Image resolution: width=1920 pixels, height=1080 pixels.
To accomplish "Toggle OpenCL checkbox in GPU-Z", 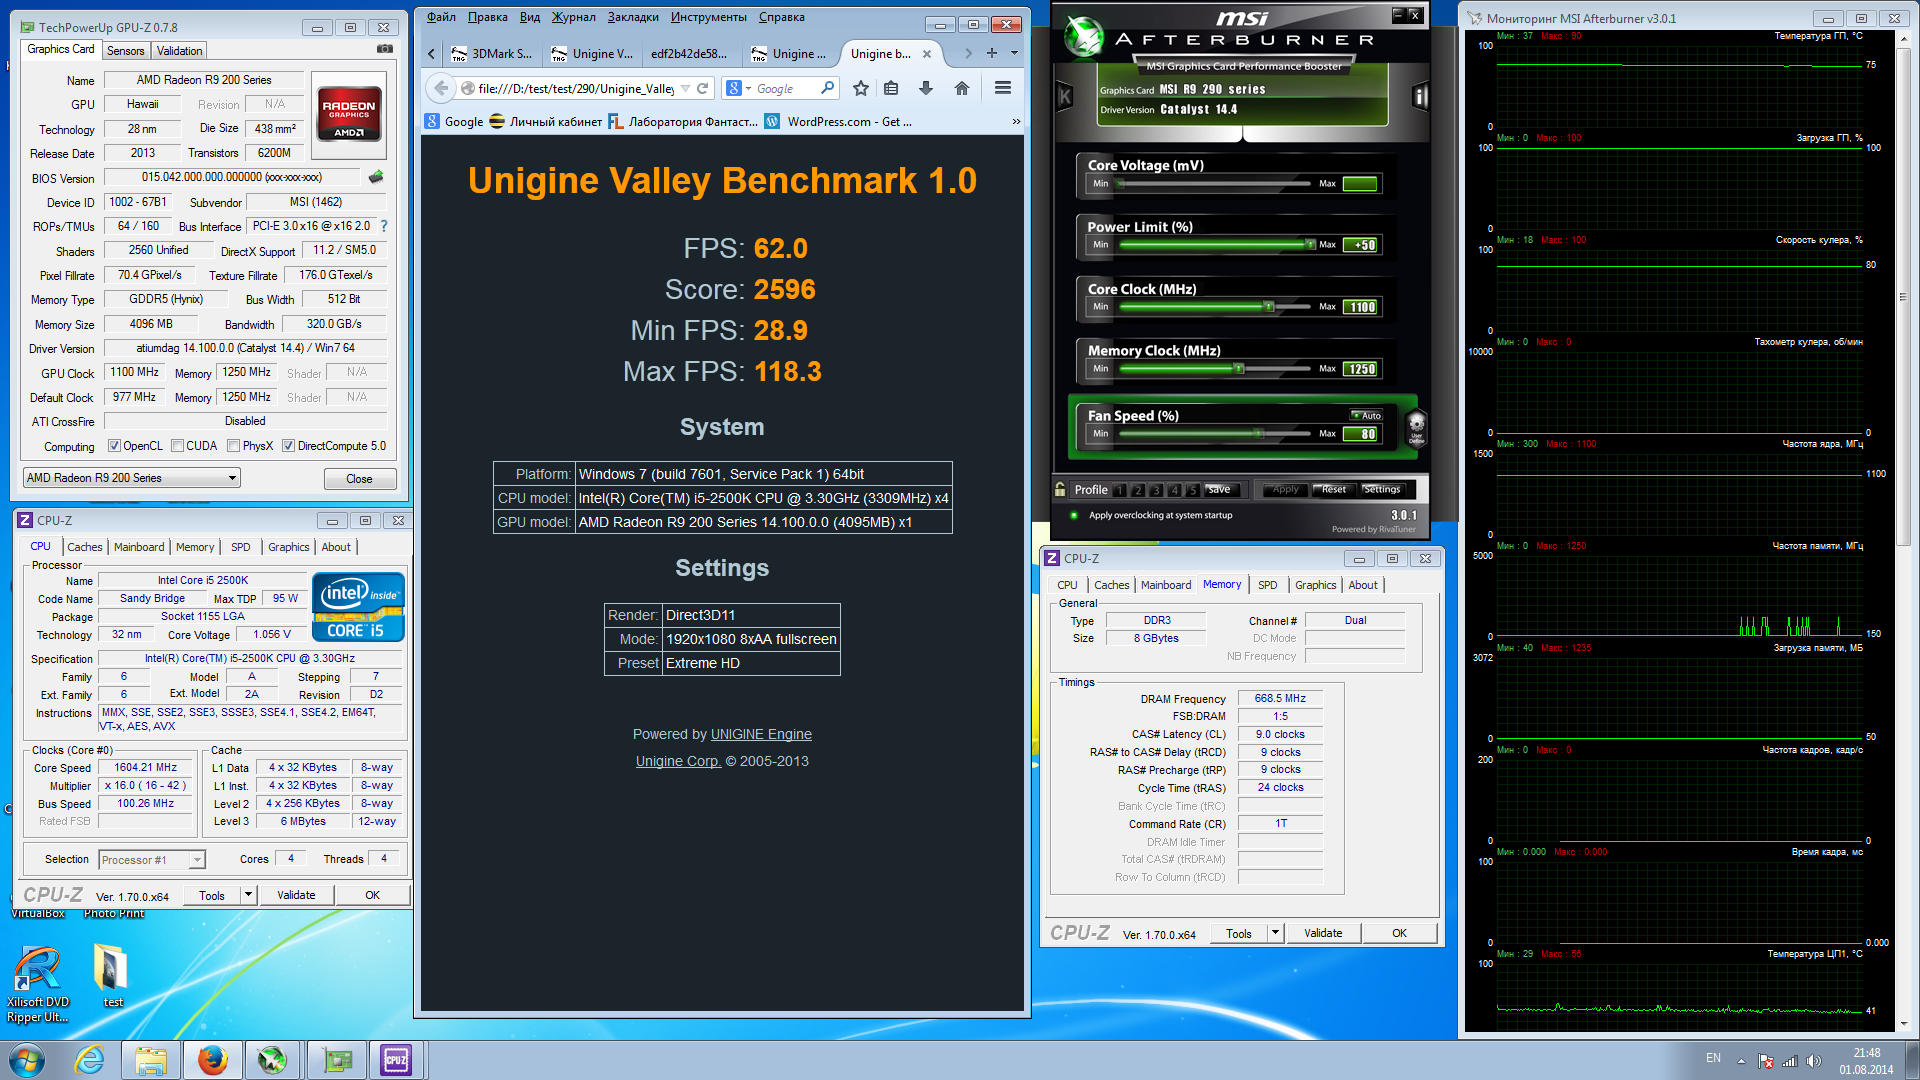I will [114, 446].
